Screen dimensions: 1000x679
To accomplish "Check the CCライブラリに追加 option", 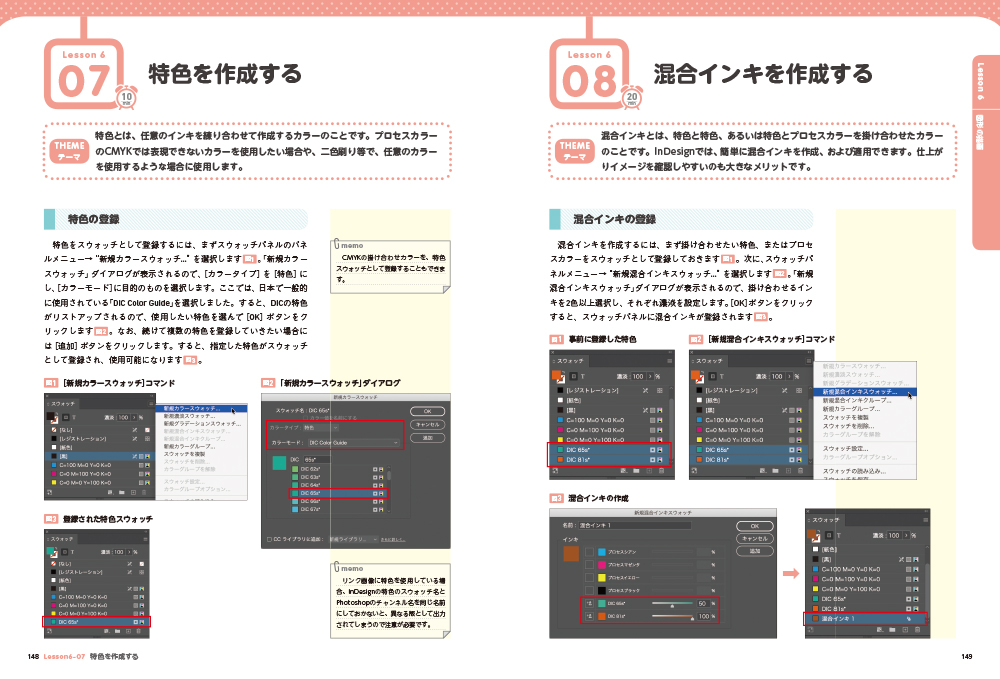I will click(x=267, y=539).
